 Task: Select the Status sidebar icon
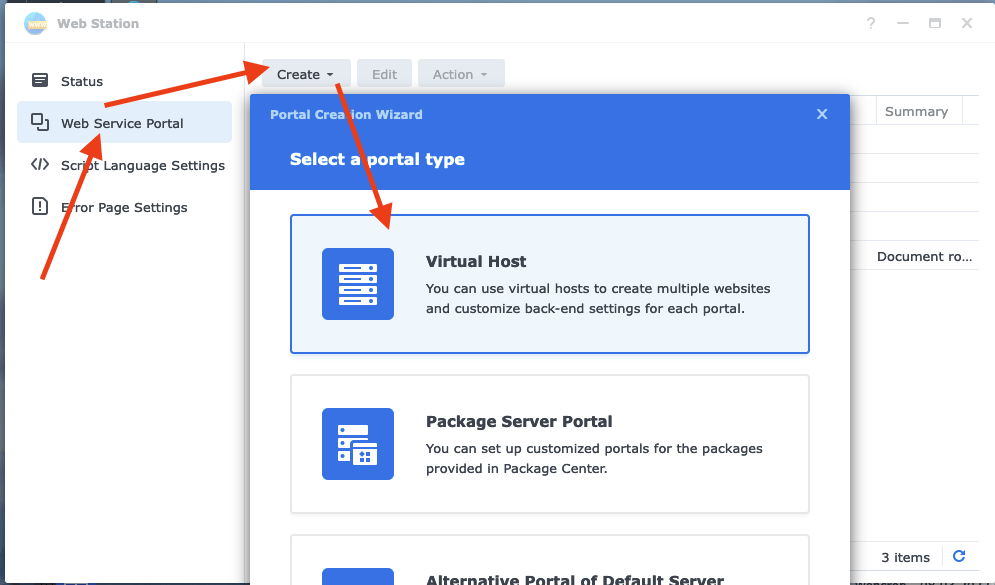tap(41, 81)
